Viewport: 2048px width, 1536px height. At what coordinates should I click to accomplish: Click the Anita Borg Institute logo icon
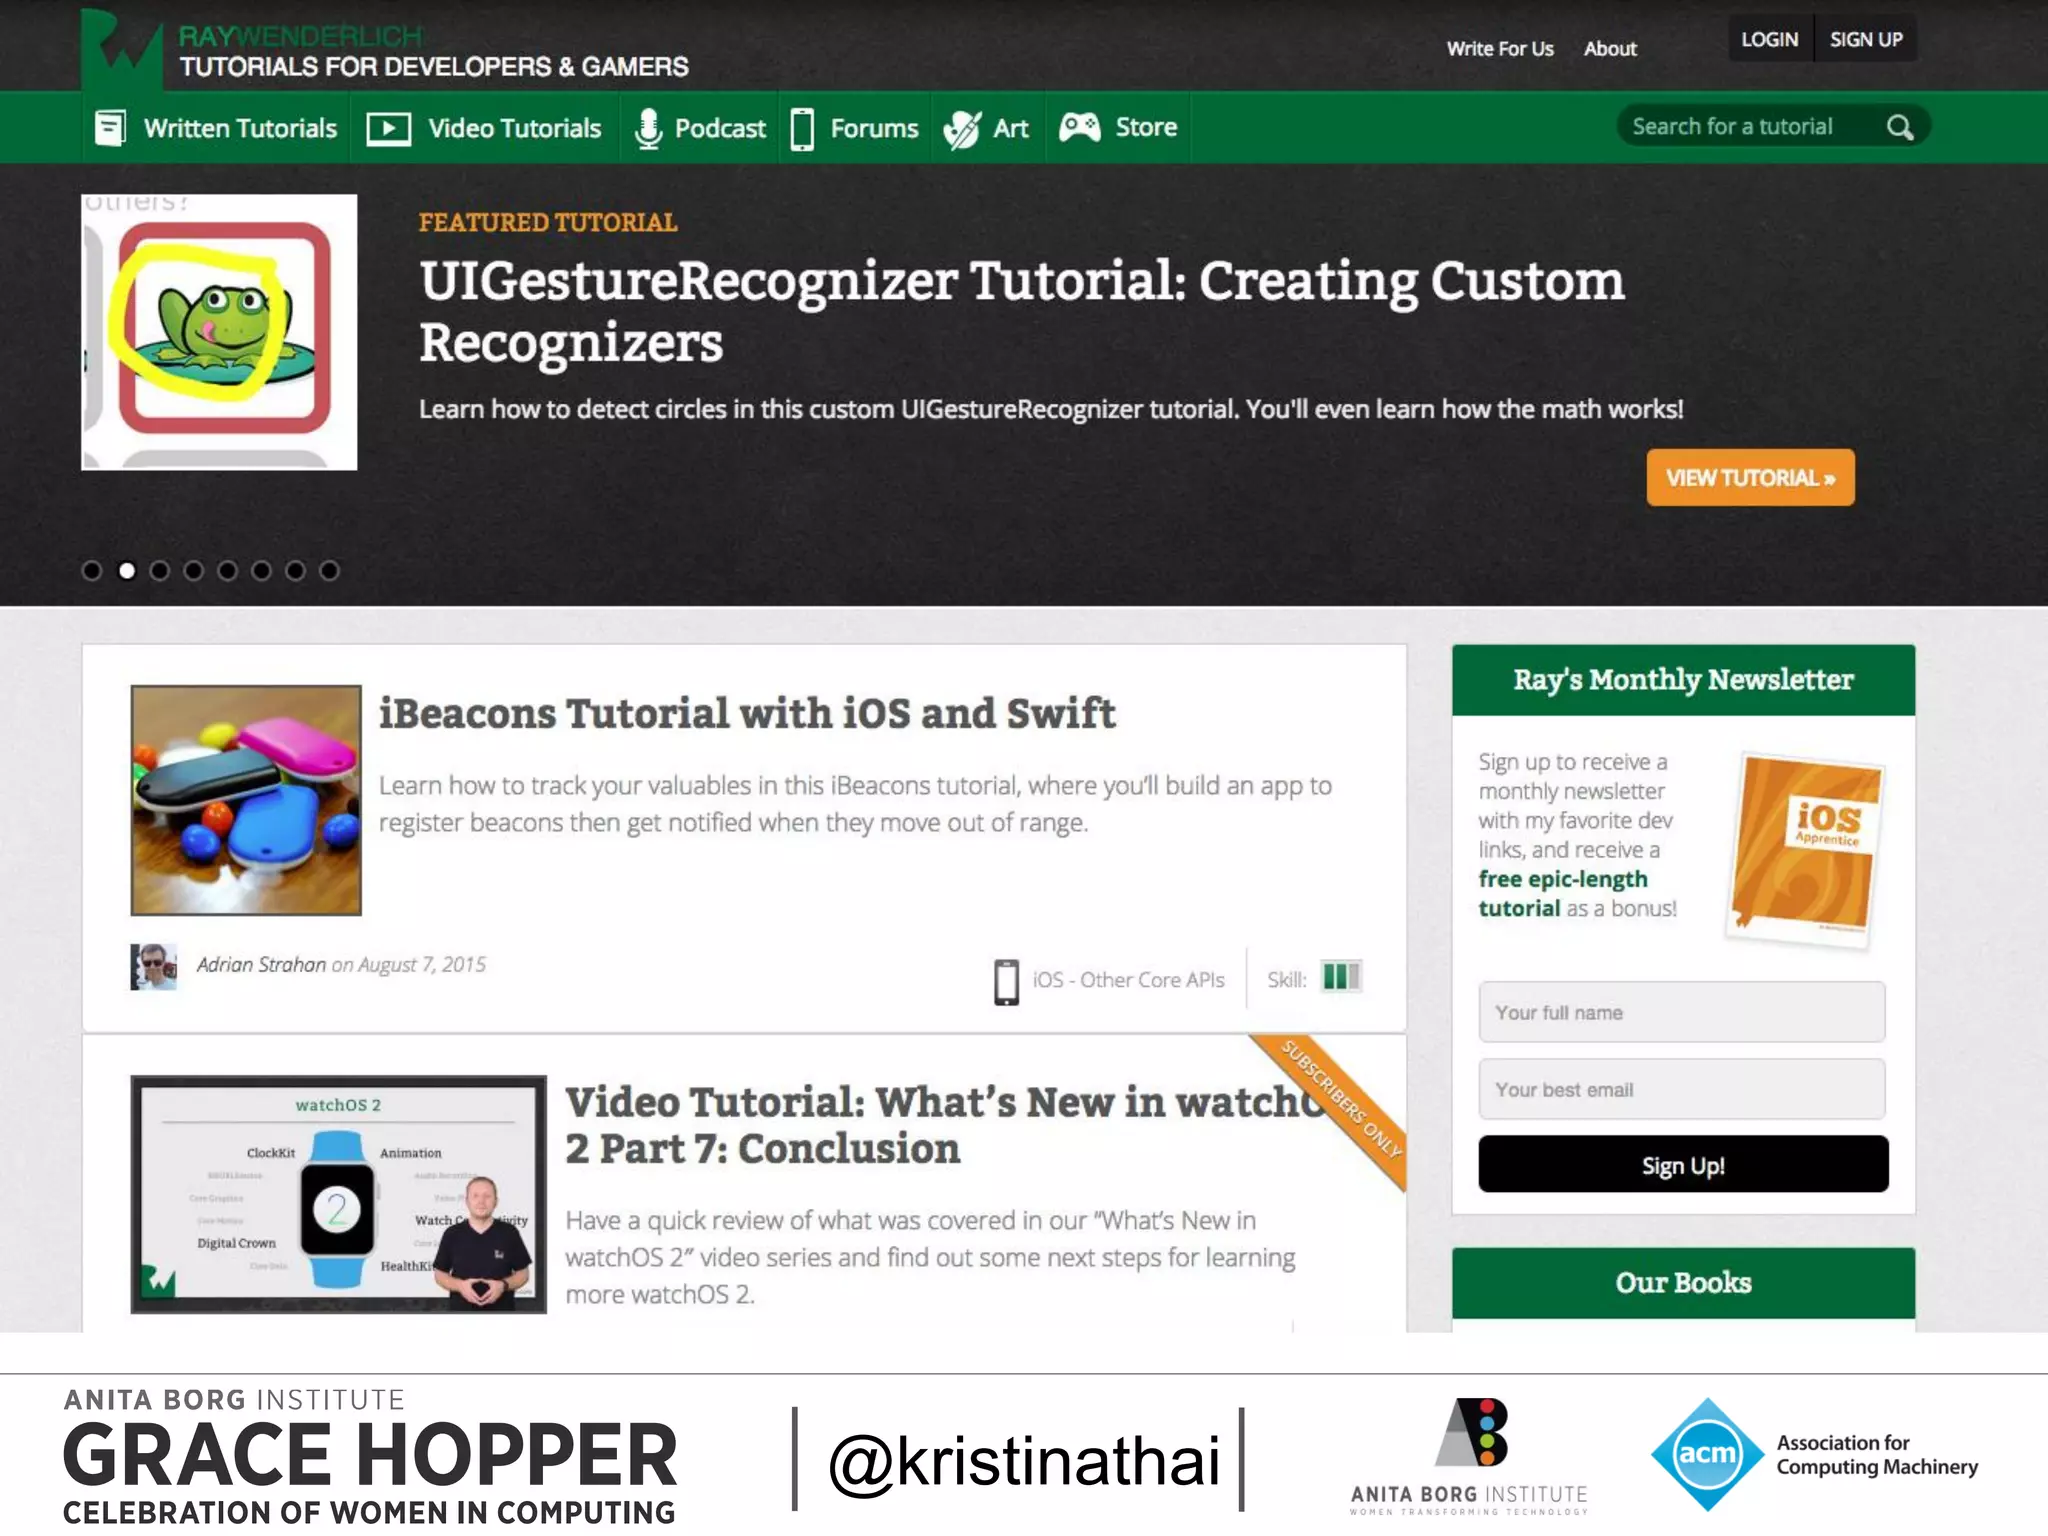[x=1473, y=1432]
